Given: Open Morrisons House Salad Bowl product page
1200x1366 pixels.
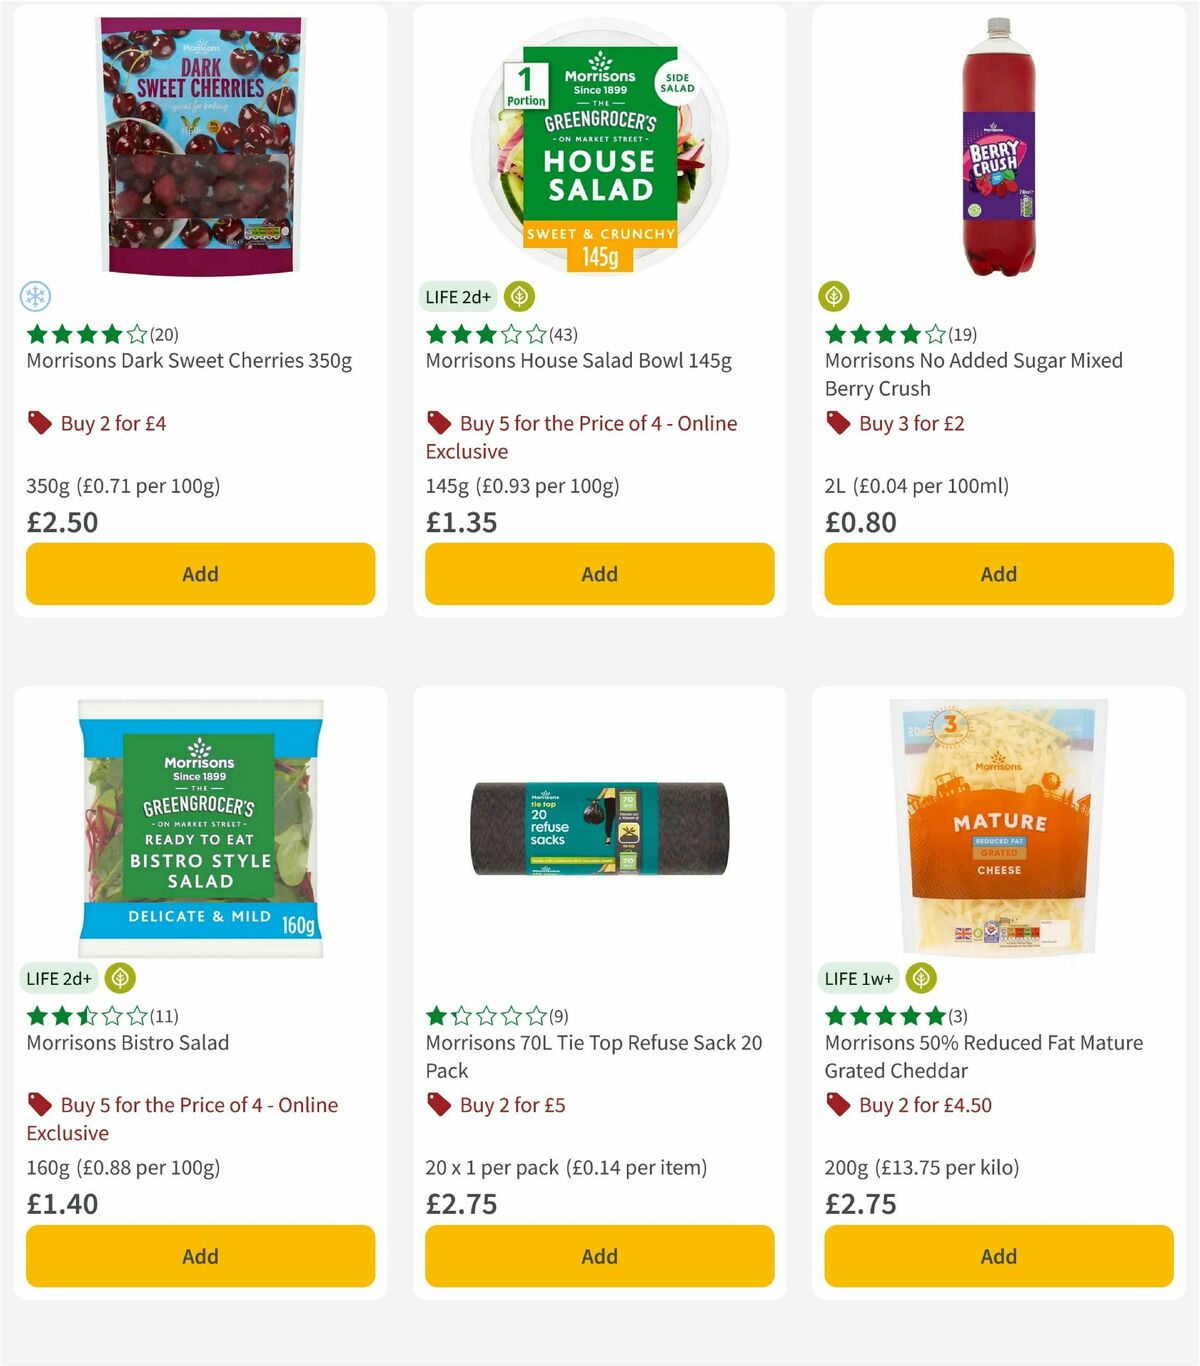Looking at the screenshot, I should 580,361.
